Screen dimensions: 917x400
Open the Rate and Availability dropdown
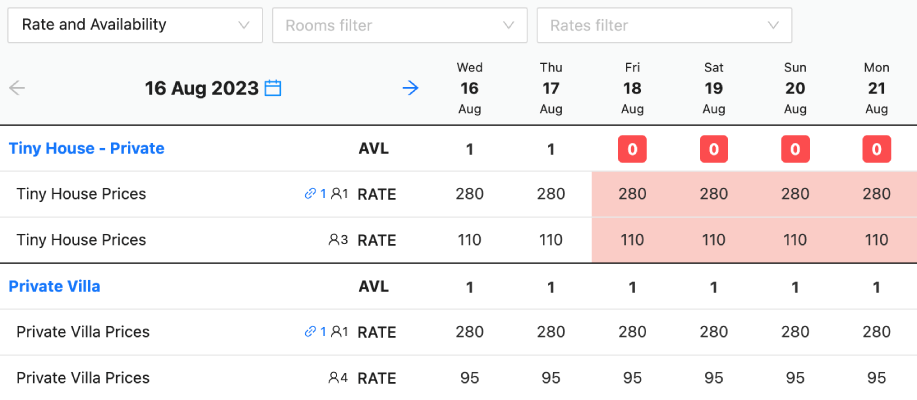point(135,25)
